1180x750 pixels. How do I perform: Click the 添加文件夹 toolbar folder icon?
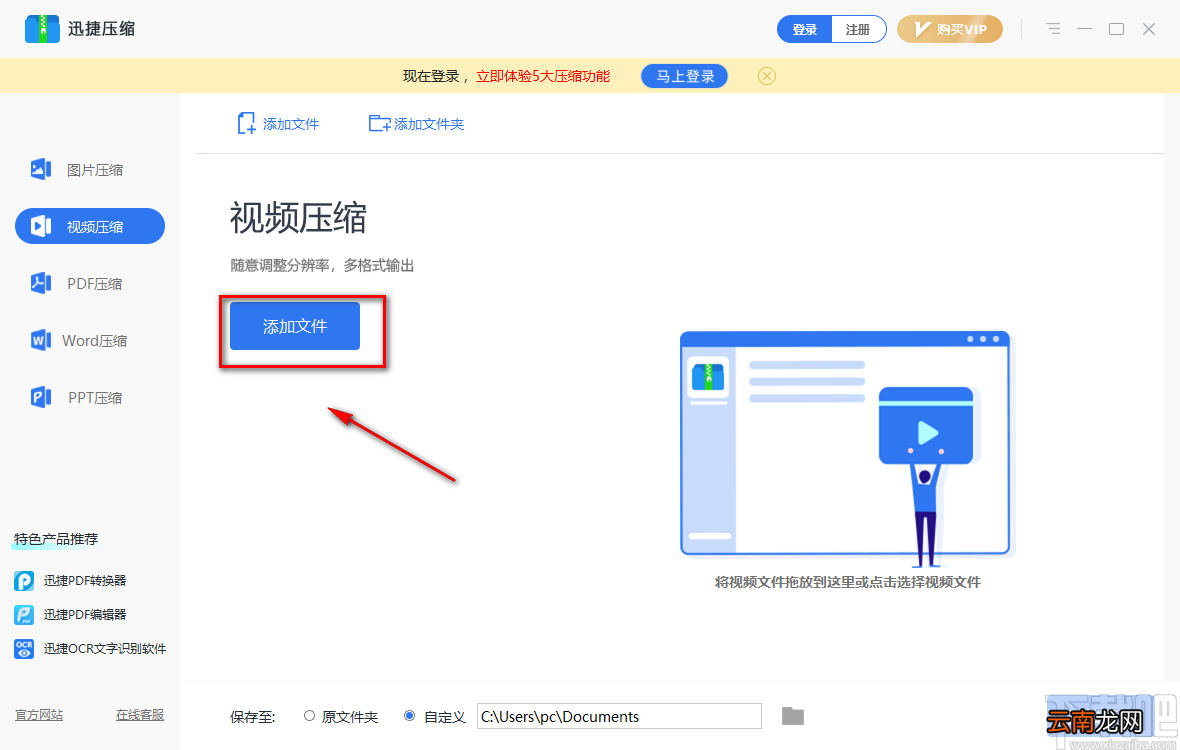coord(379,123)
